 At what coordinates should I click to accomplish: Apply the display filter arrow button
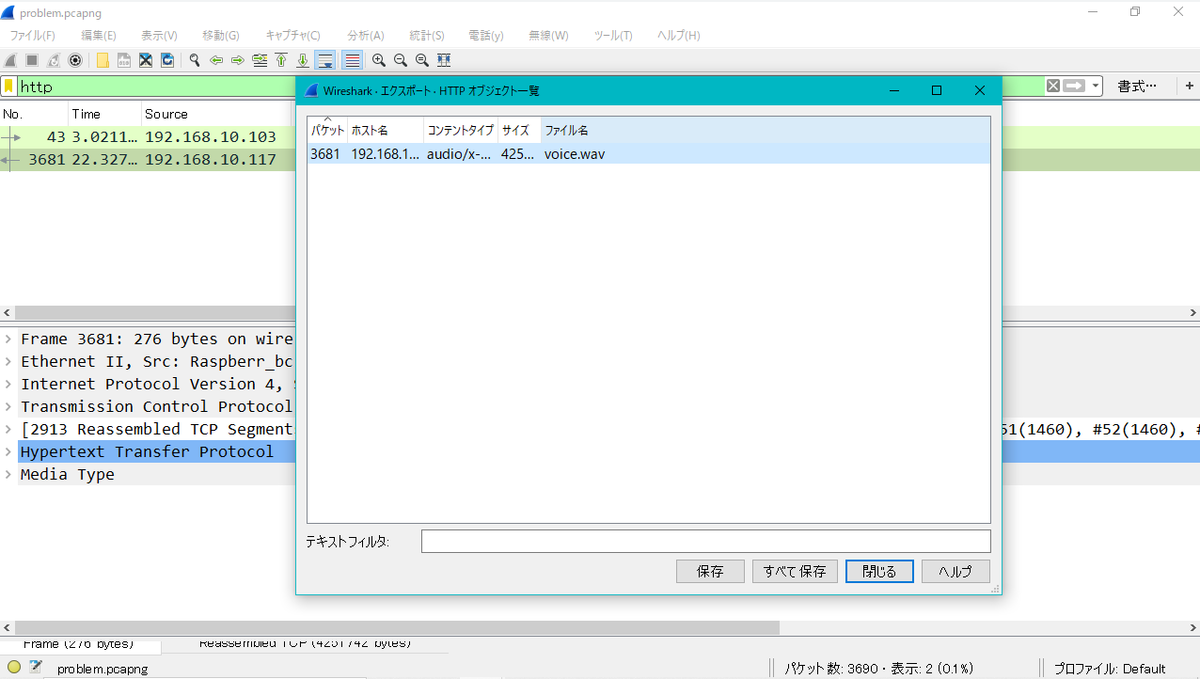1074,86
